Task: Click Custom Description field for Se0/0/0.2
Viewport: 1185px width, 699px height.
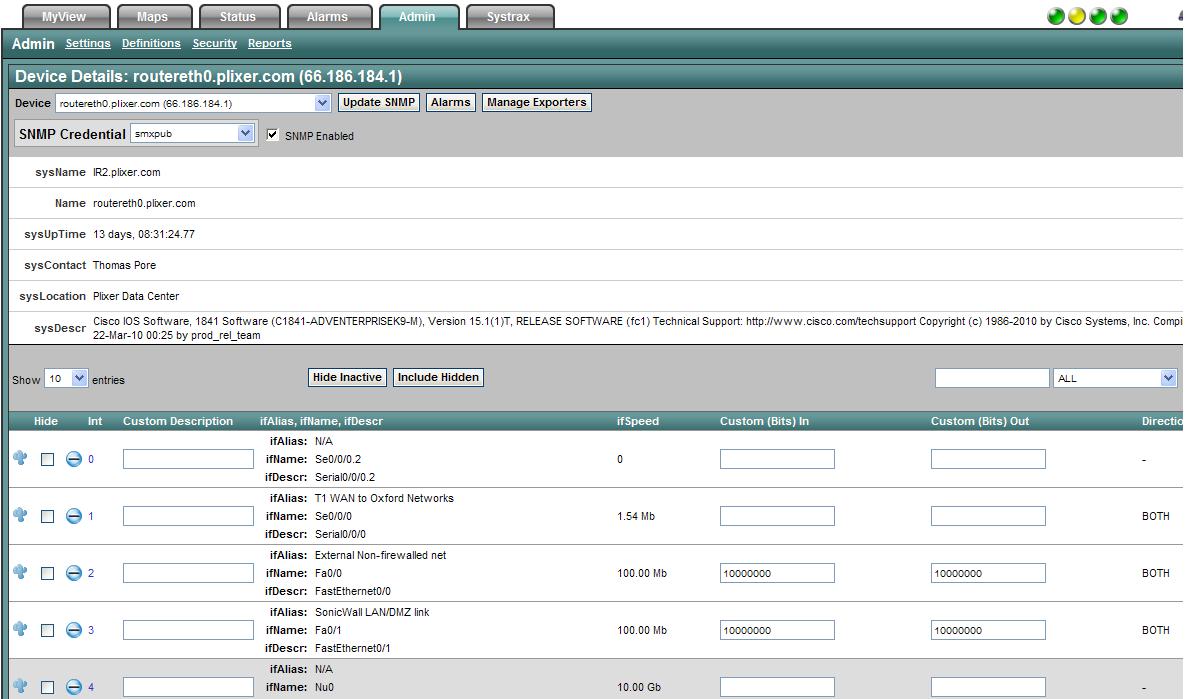Action: (188, 459)
